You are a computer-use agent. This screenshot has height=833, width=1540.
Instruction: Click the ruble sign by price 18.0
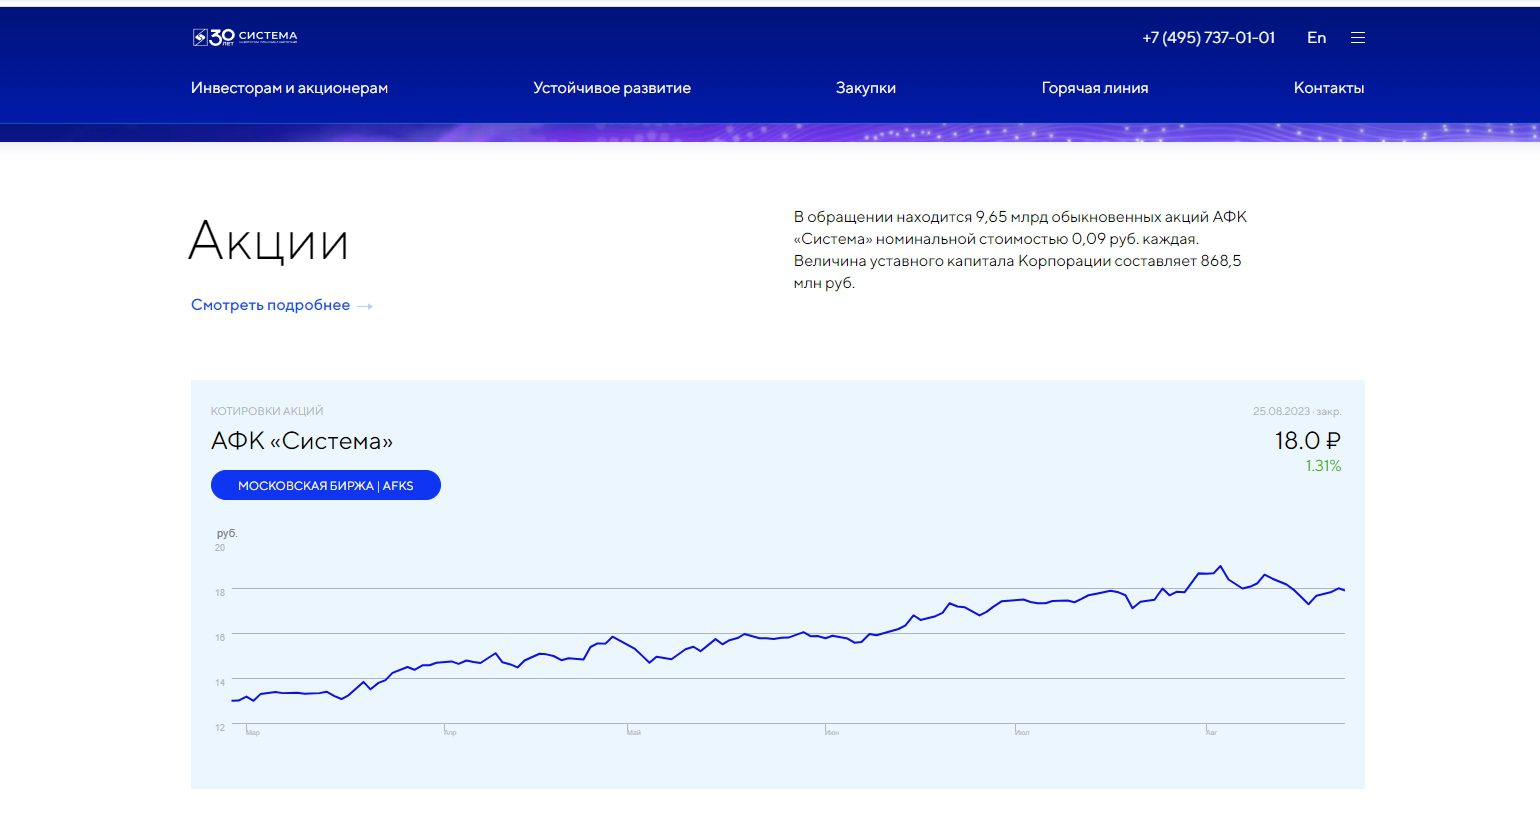[x=1331, y=441]
